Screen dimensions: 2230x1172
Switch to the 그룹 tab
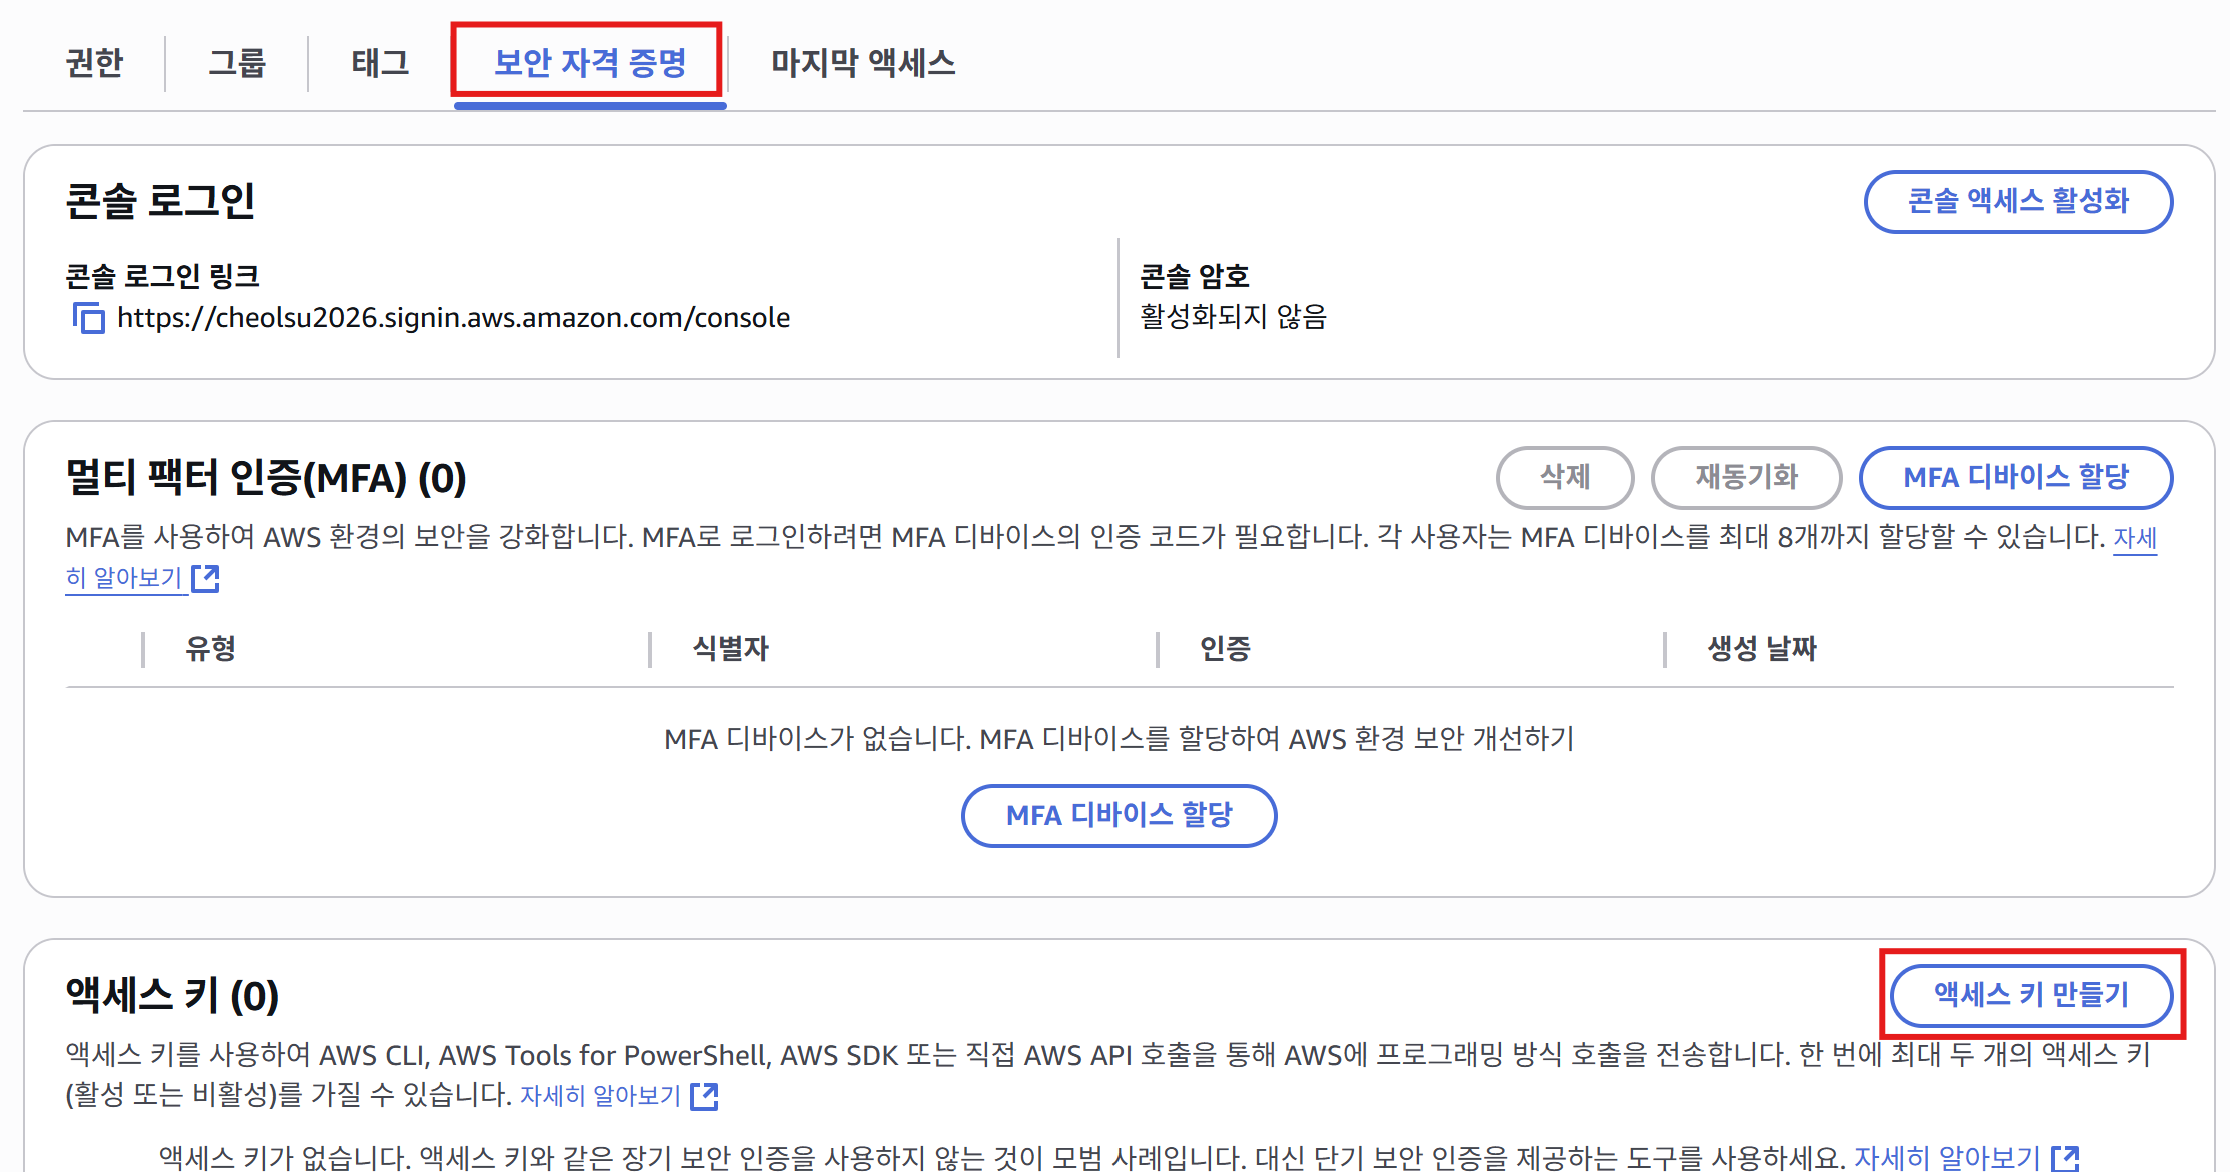click(237, 63)
